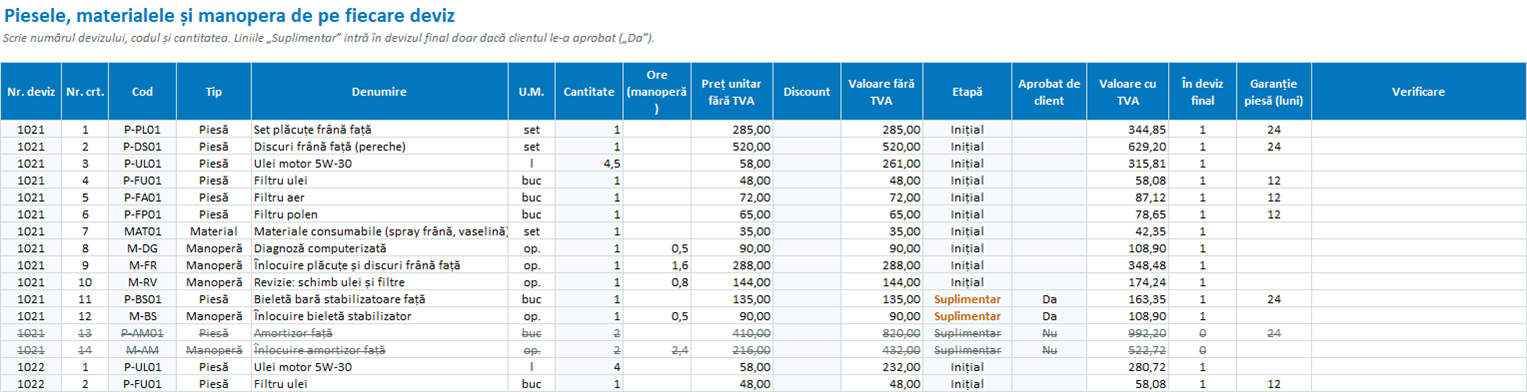Screen dimensions: 1527x392
Task: Click the code cell 'P-FP01'
Action: coord(143,214)
